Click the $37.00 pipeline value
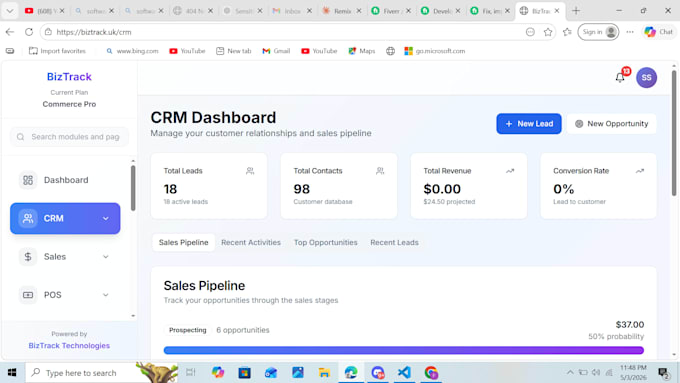680x383 pixels. (x=630, y=324)
